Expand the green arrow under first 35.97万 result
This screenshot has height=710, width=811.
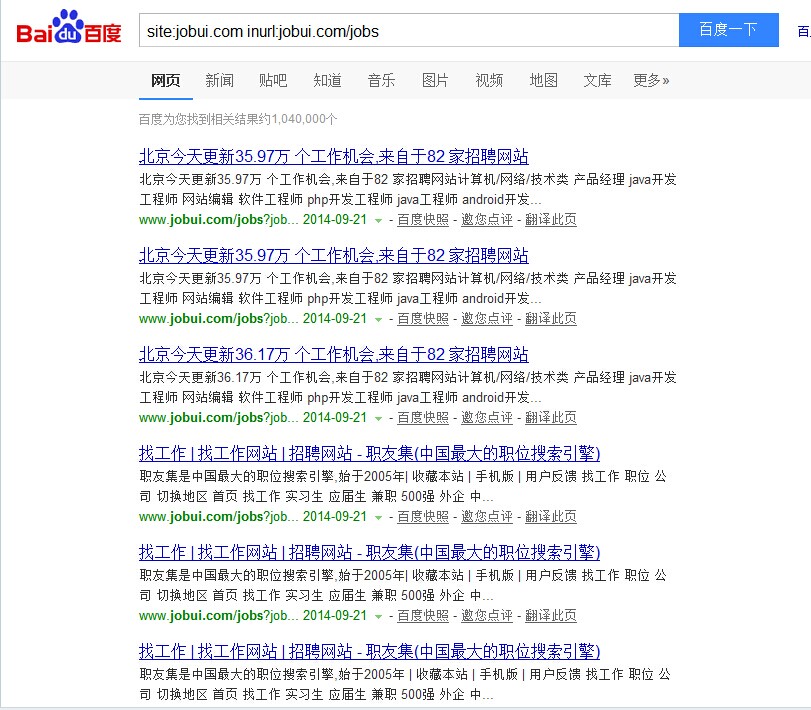point(379,221)
